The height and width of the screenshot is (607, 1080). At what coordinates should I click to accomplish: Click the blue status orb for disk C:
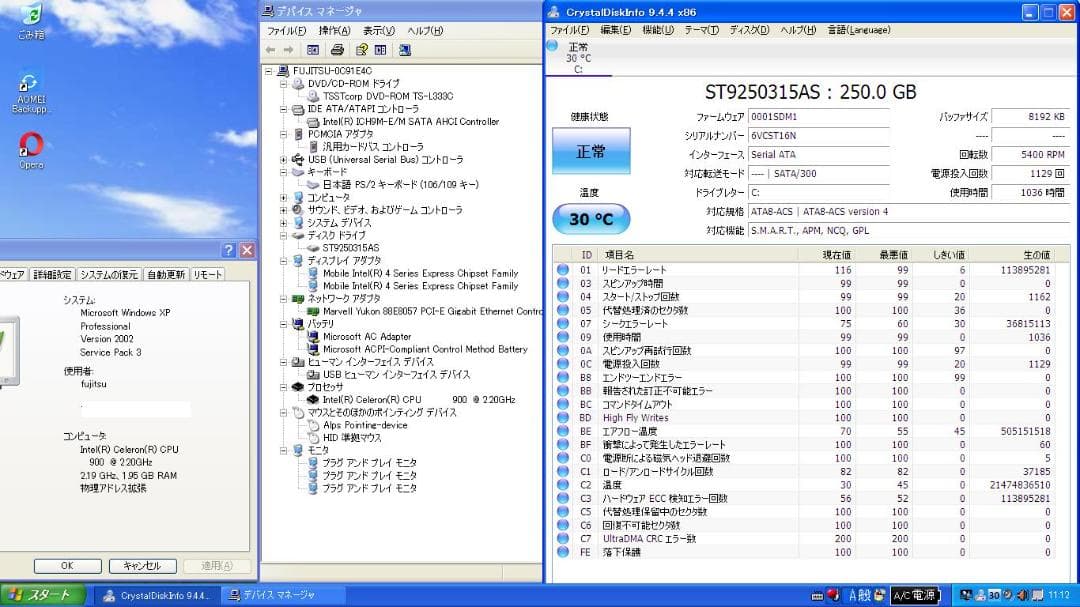click(x=552, y=46)
